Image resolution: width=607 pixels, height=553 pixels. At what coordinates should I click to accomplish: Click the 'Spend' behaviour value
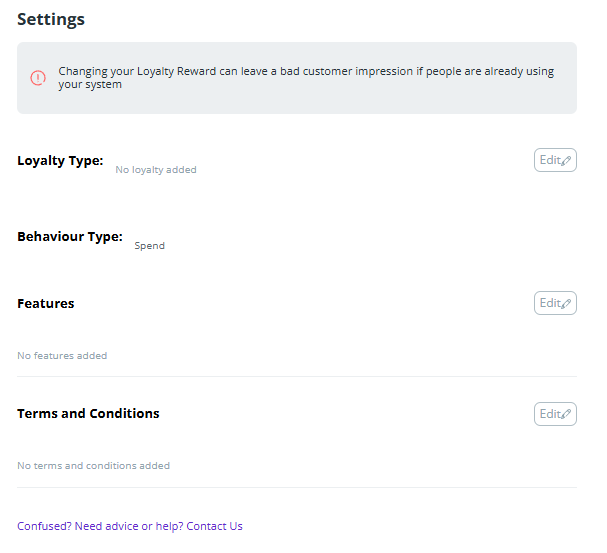point(149,246)
